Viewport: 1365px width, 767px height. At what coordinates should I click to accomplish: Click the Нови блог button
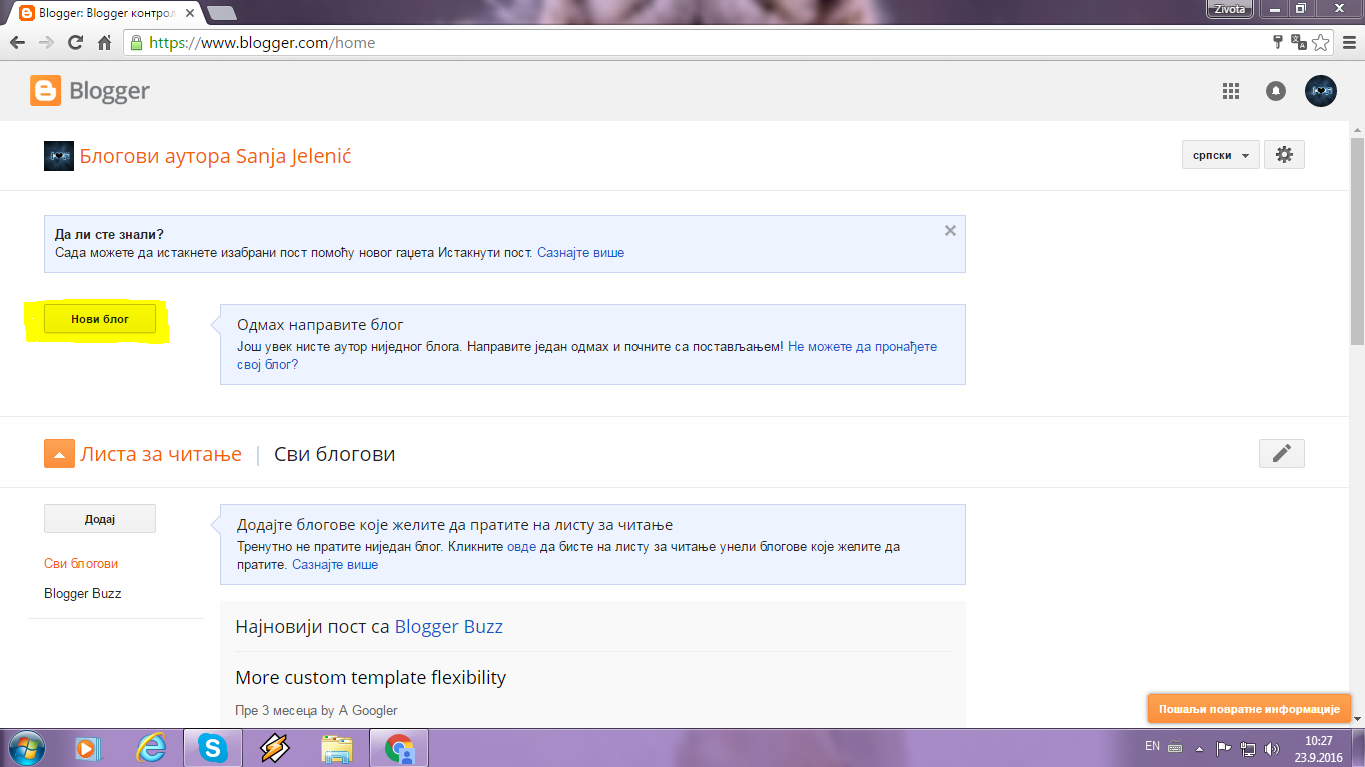pyautogui.click(x=100, y=319)
